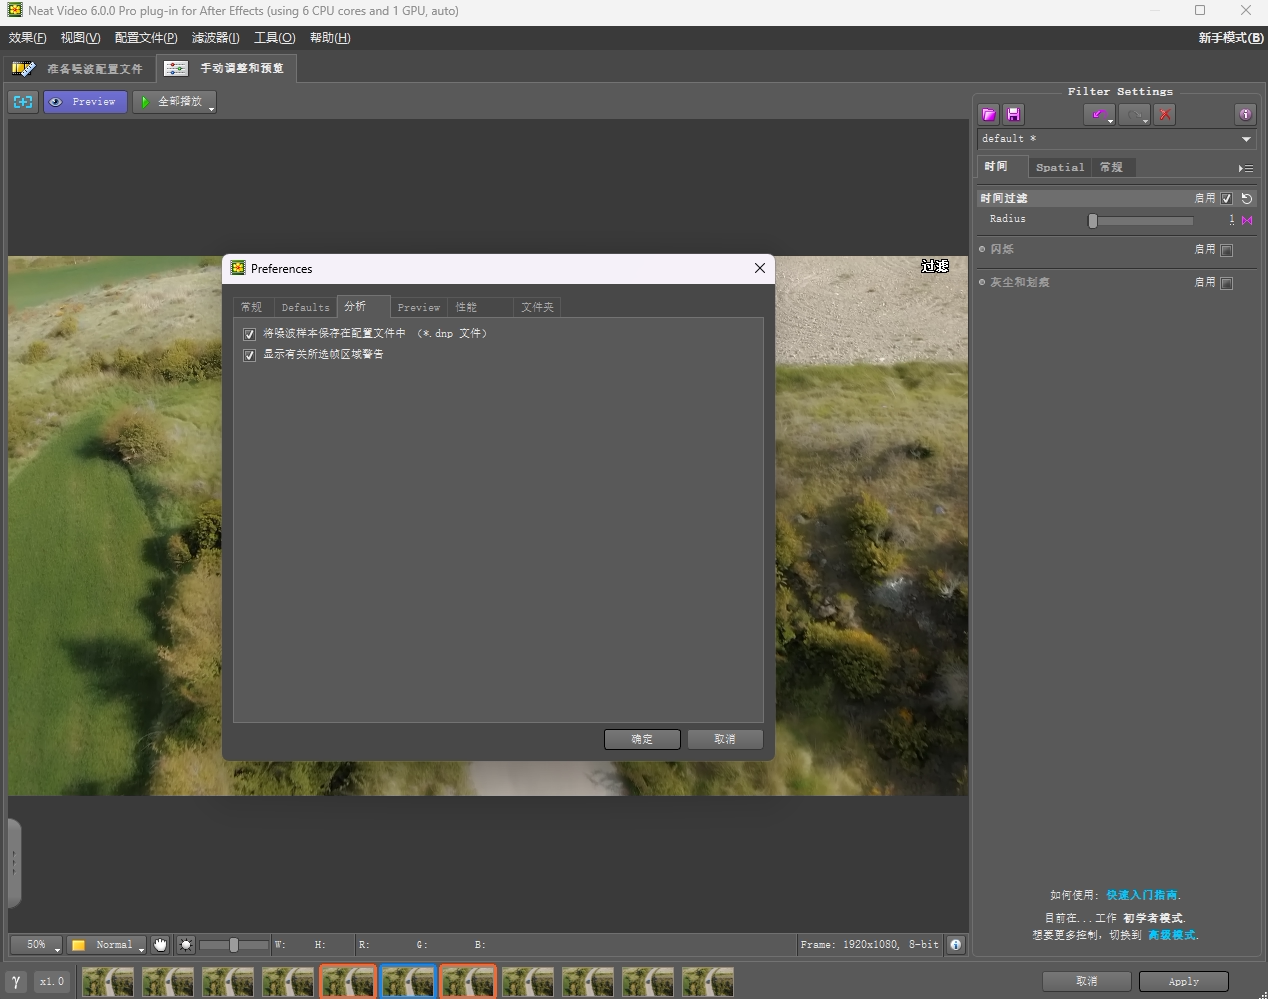
Task: Switch to 新手模式(B) in menu bar
Action: pos(1231,38)
